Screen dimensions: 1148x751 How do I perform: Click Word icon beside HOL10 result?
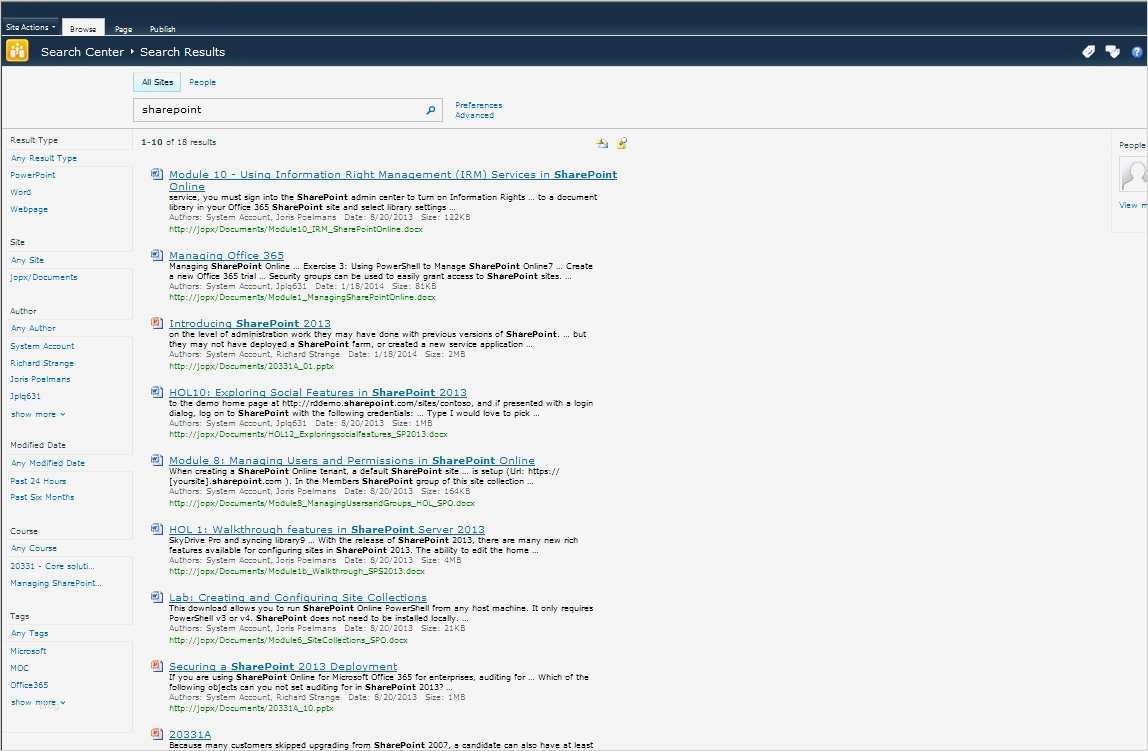pos(157,392)
